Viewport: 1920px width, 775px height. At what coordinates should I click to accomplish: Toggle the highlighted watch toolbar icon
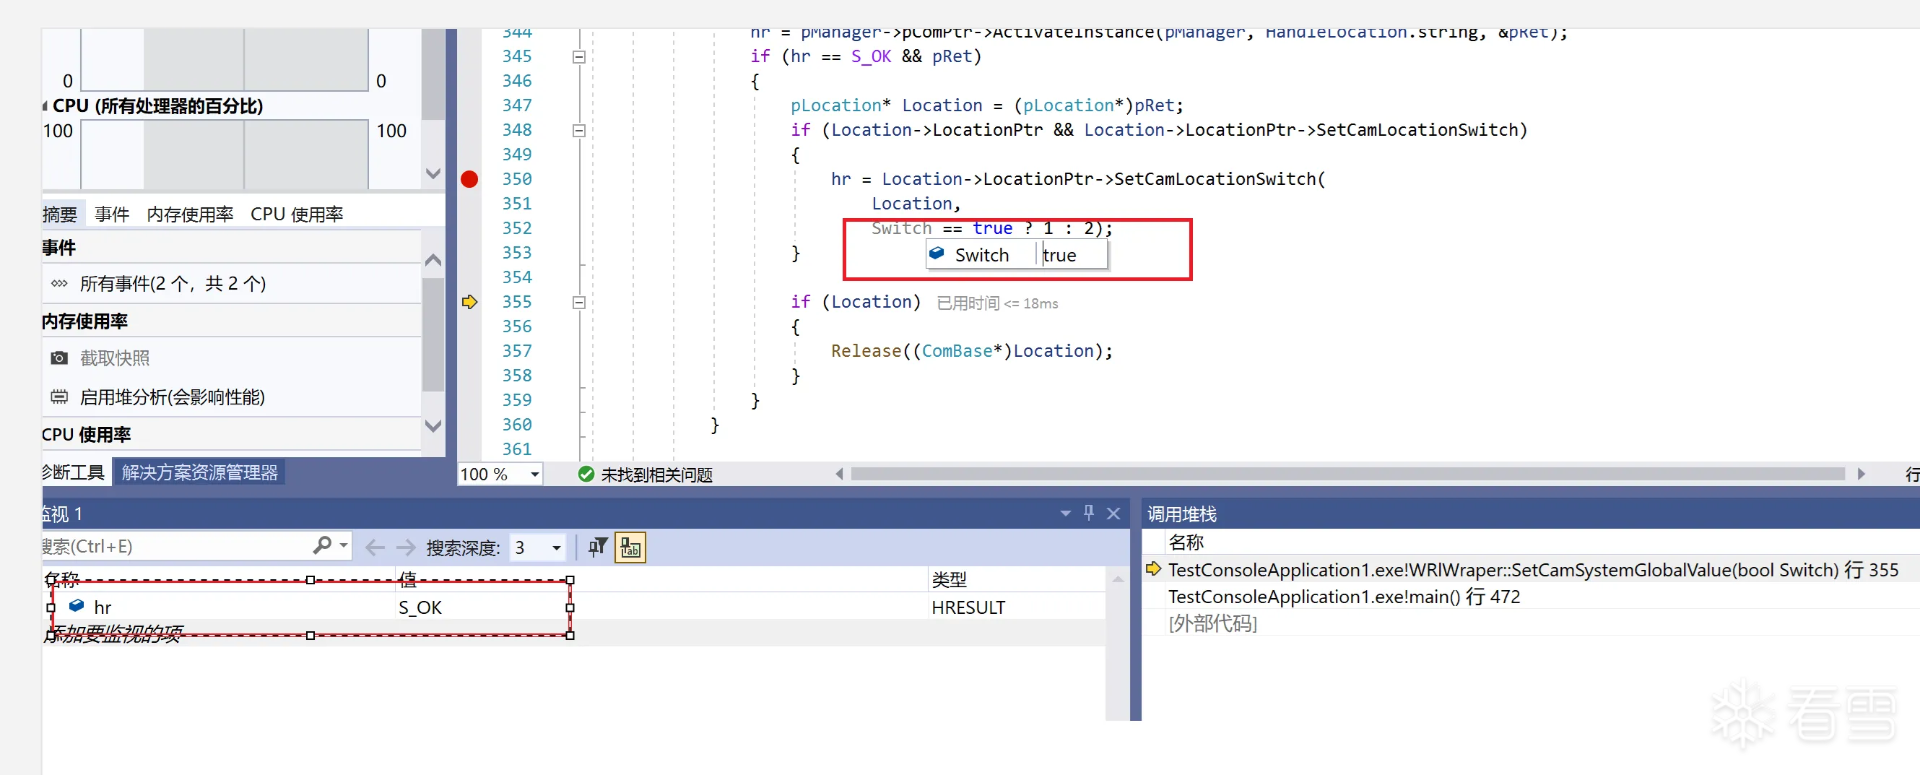tap(630, 547)
